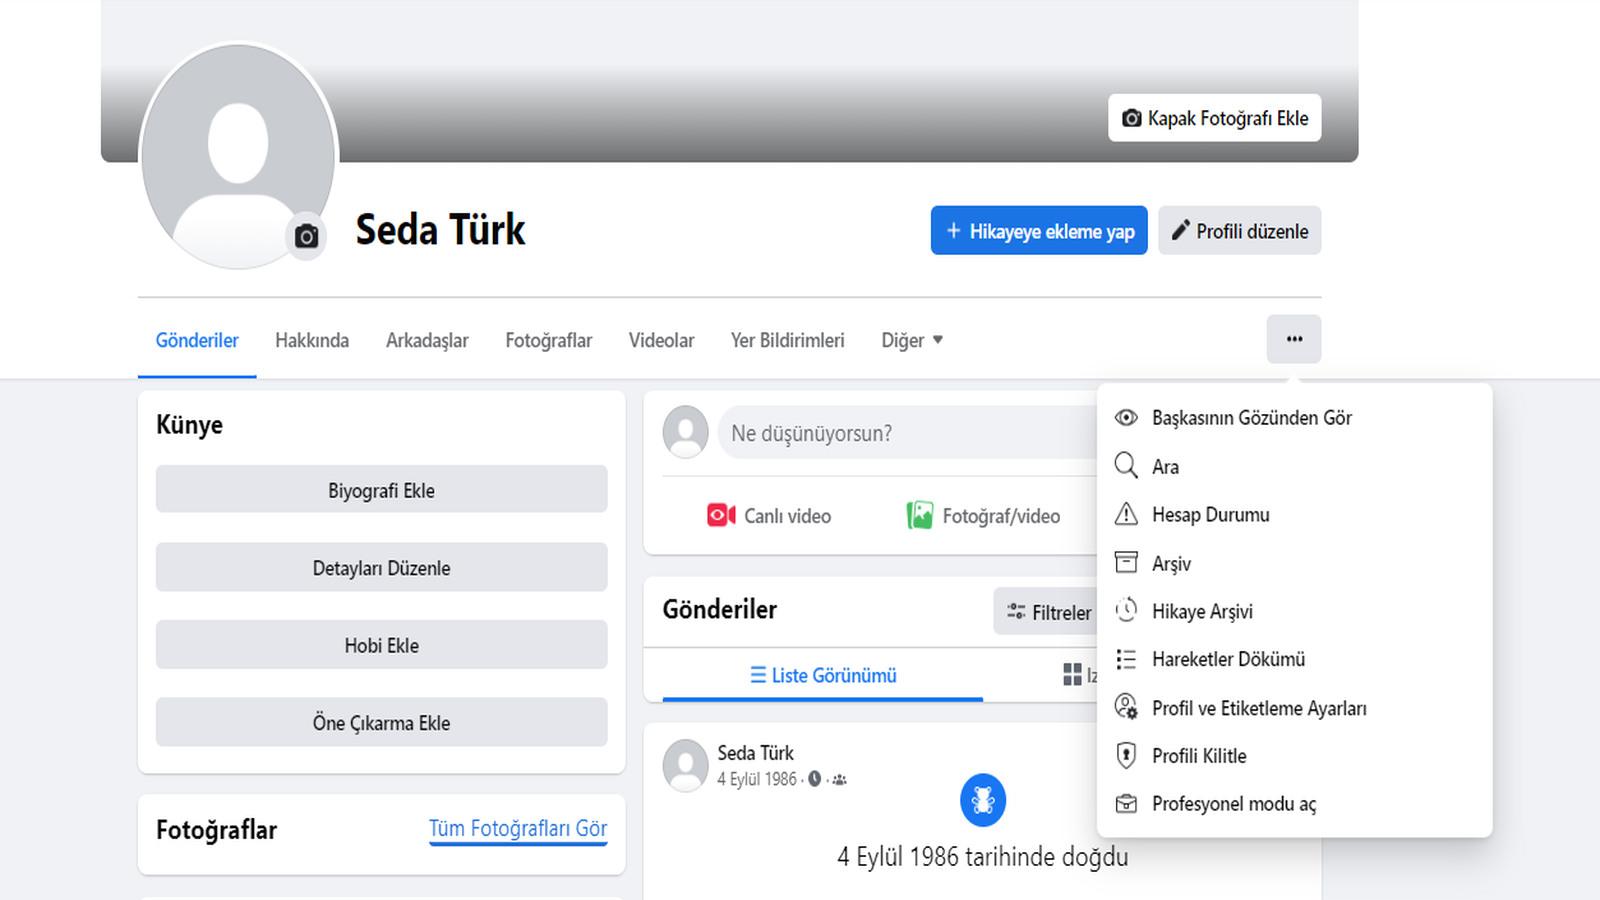Click the three-dots more options button

pos(1294,339)
